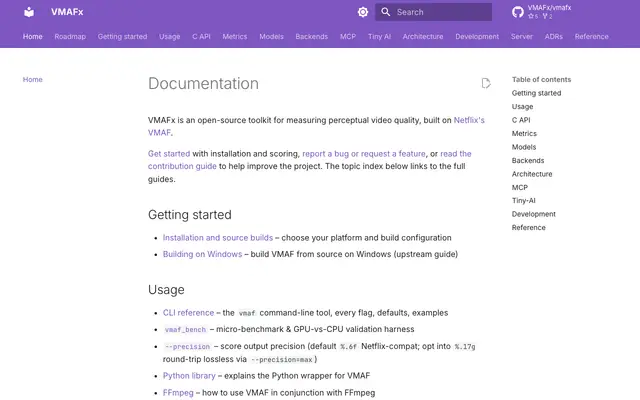640x400 pixels.
Task: Click the Table of contents label
Action: 541,80
